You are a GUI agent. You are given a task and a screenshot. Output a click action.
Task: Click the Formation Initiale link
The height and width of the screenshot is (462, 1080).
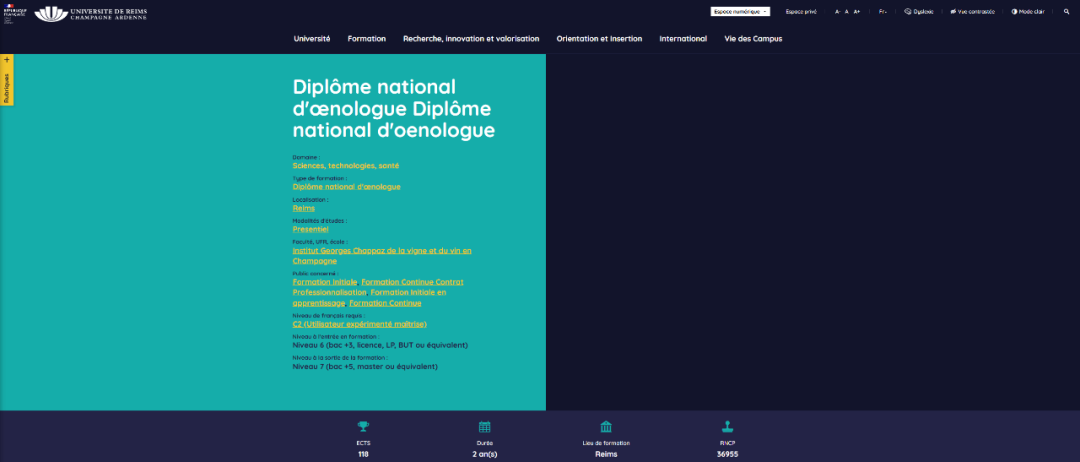click(x=325, y=282)
